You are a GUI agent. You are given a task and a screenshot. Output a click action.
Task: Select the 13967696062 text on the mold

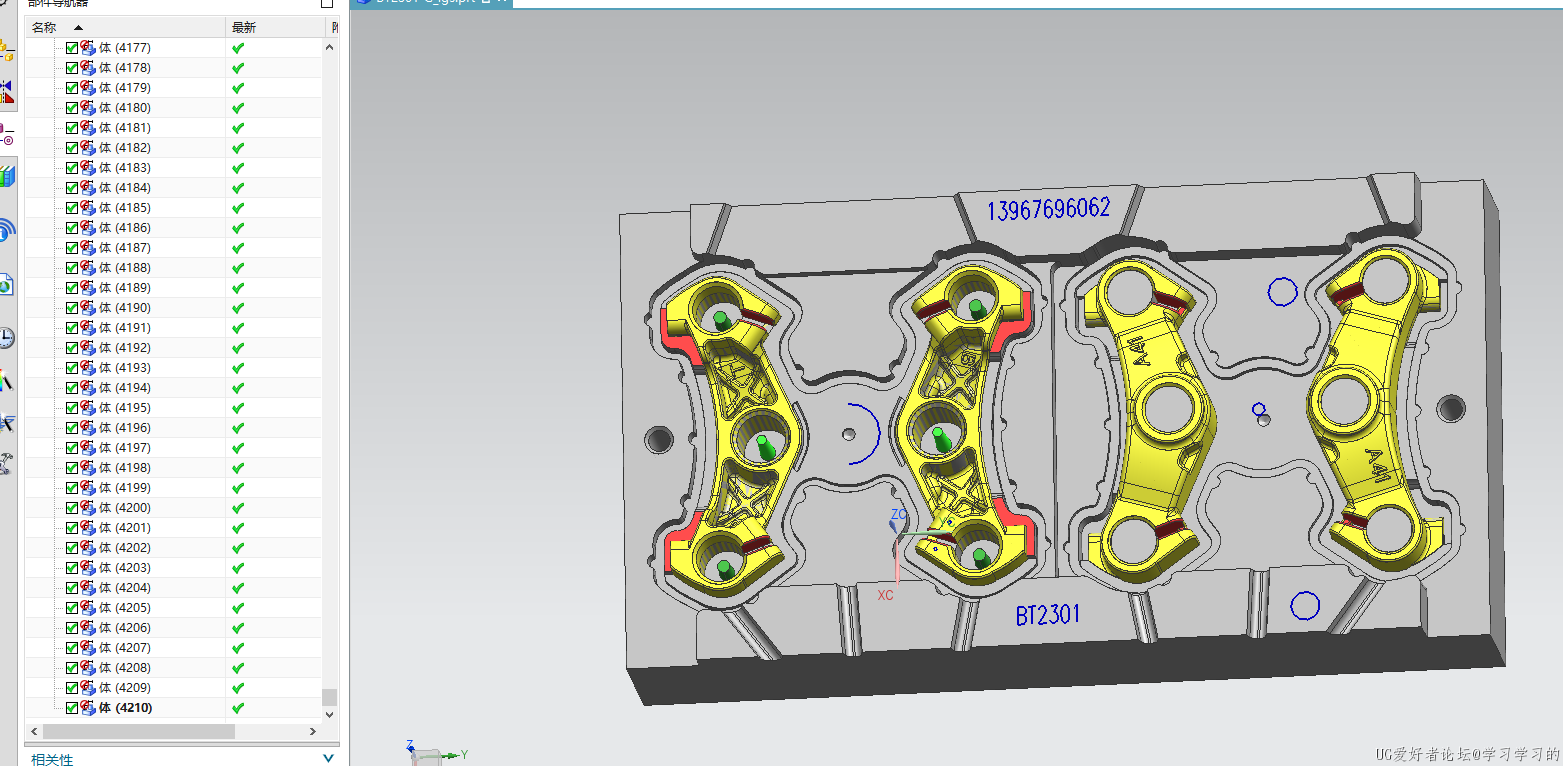point(1049,209)
